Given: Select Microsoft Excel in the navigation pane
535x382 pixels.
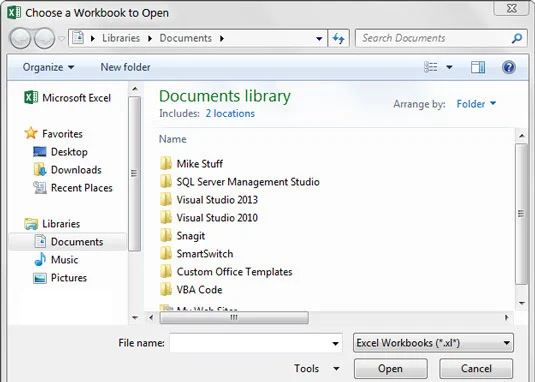Looking at the screenshot, I should click(x=68, y=98).
